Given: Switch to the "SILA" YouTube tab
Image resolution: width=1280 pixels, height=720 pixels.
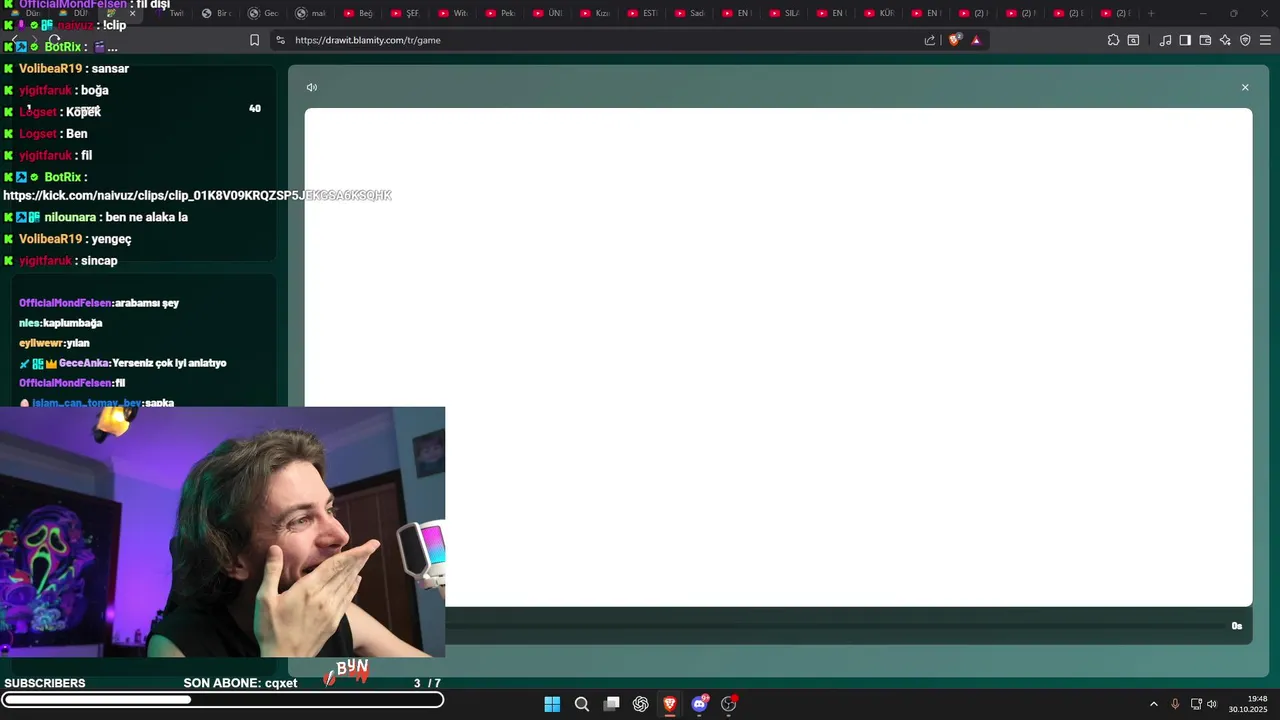Looking at the screenshot, I should pyautogui.click(x=786, y=13).
